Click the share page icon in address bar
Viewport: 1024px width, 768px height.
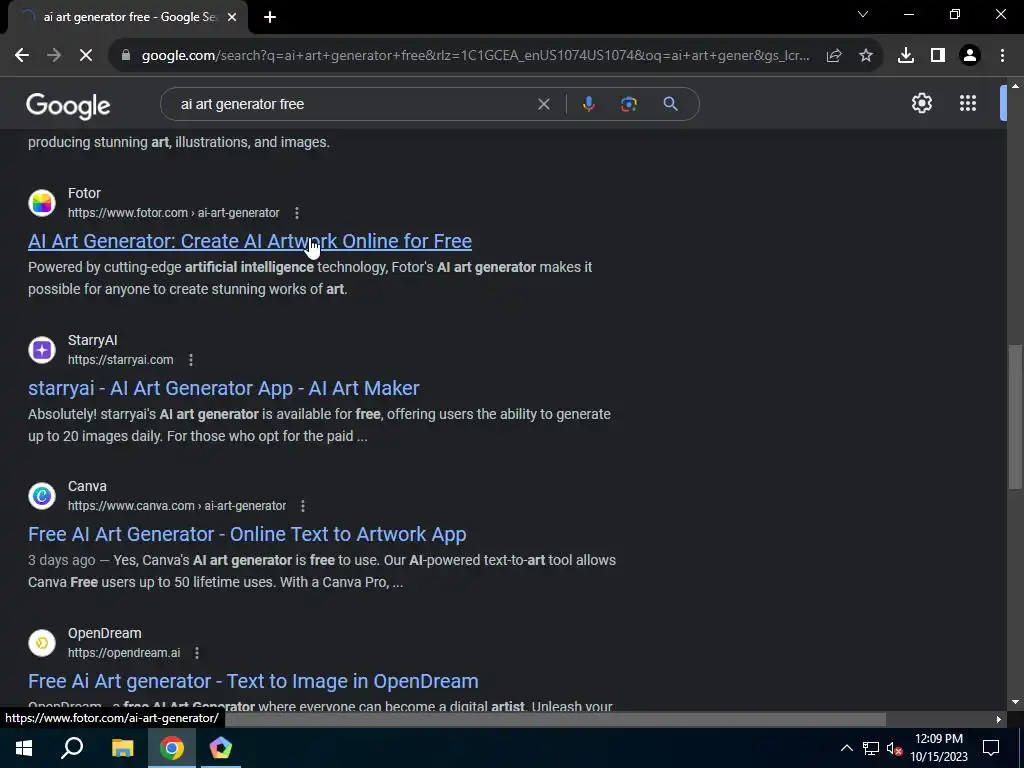pyautogui.click(x=834, y=56)
